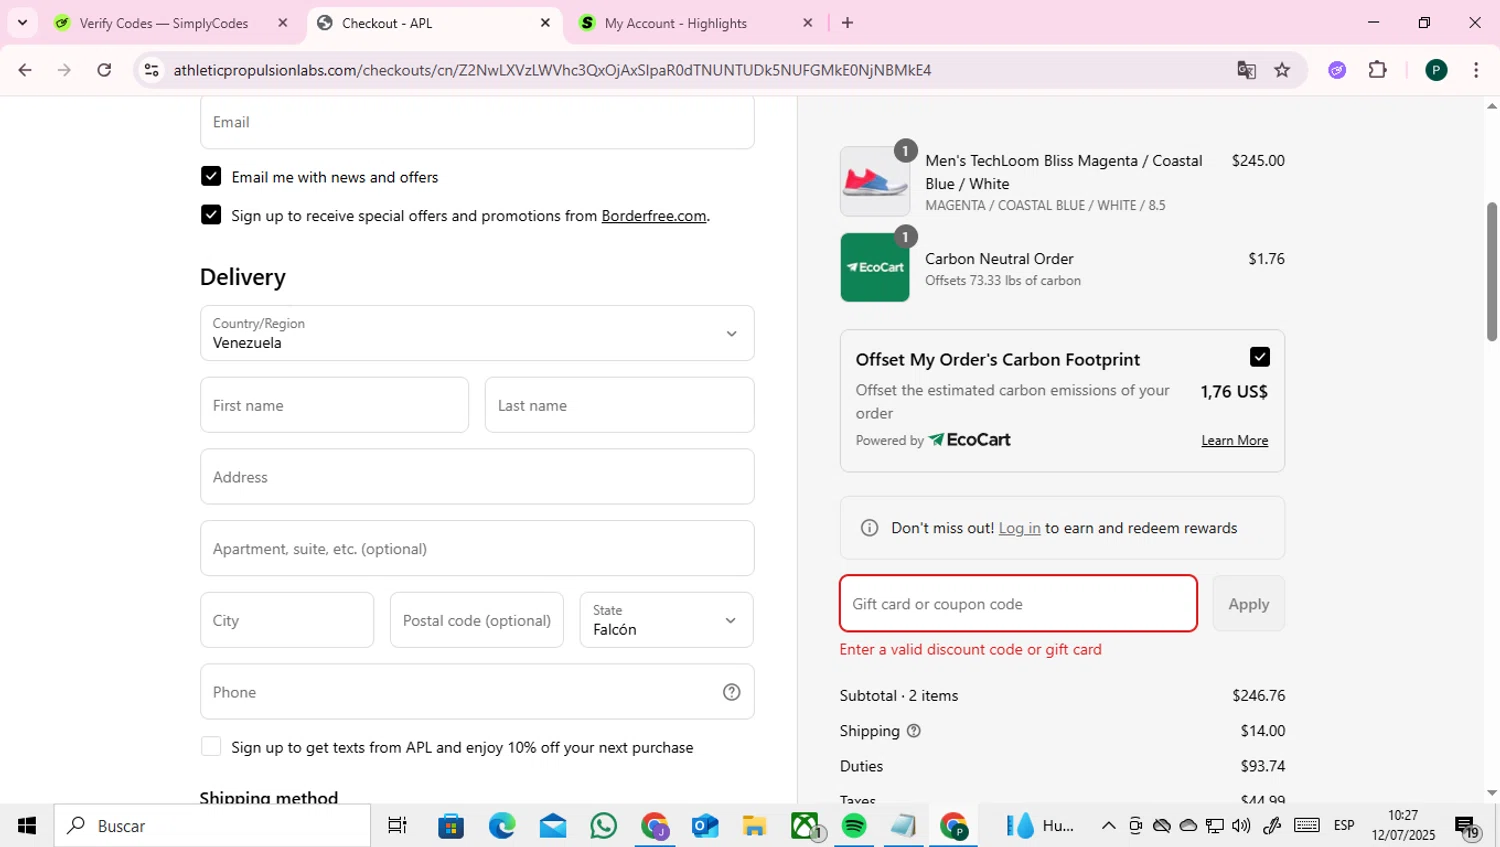Open the weather widget on the taskbar

tap(1040, 826)
